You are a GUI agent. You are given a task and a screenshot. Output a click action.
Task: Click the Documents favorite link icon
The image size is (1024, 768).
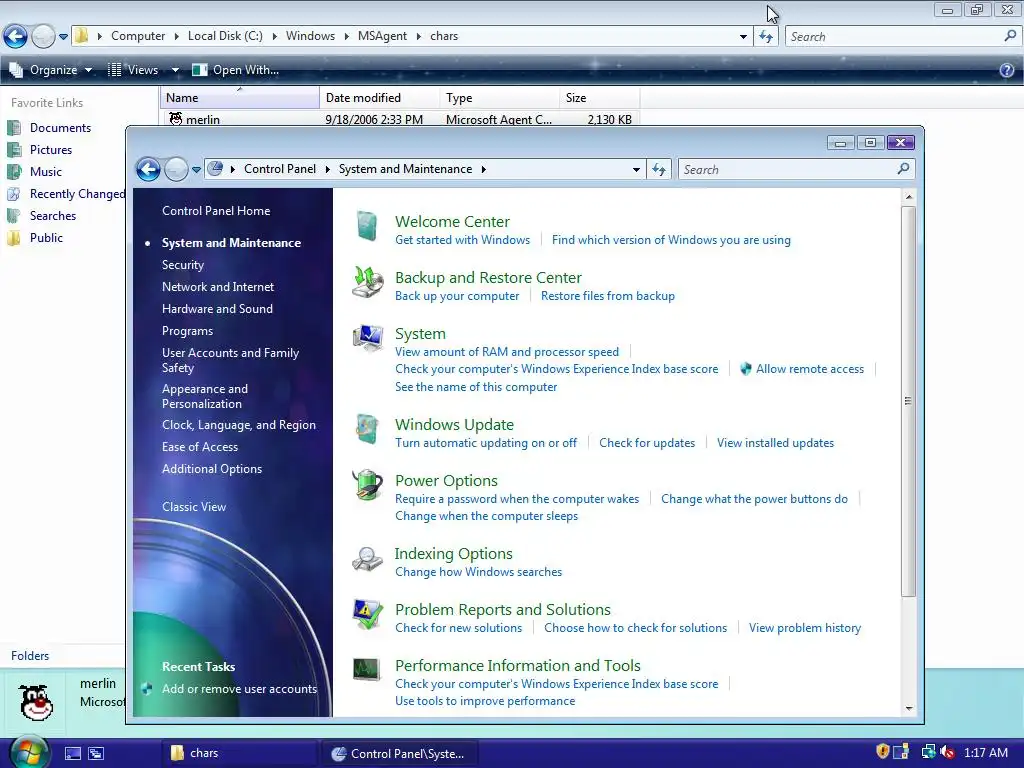pos(14,128)
